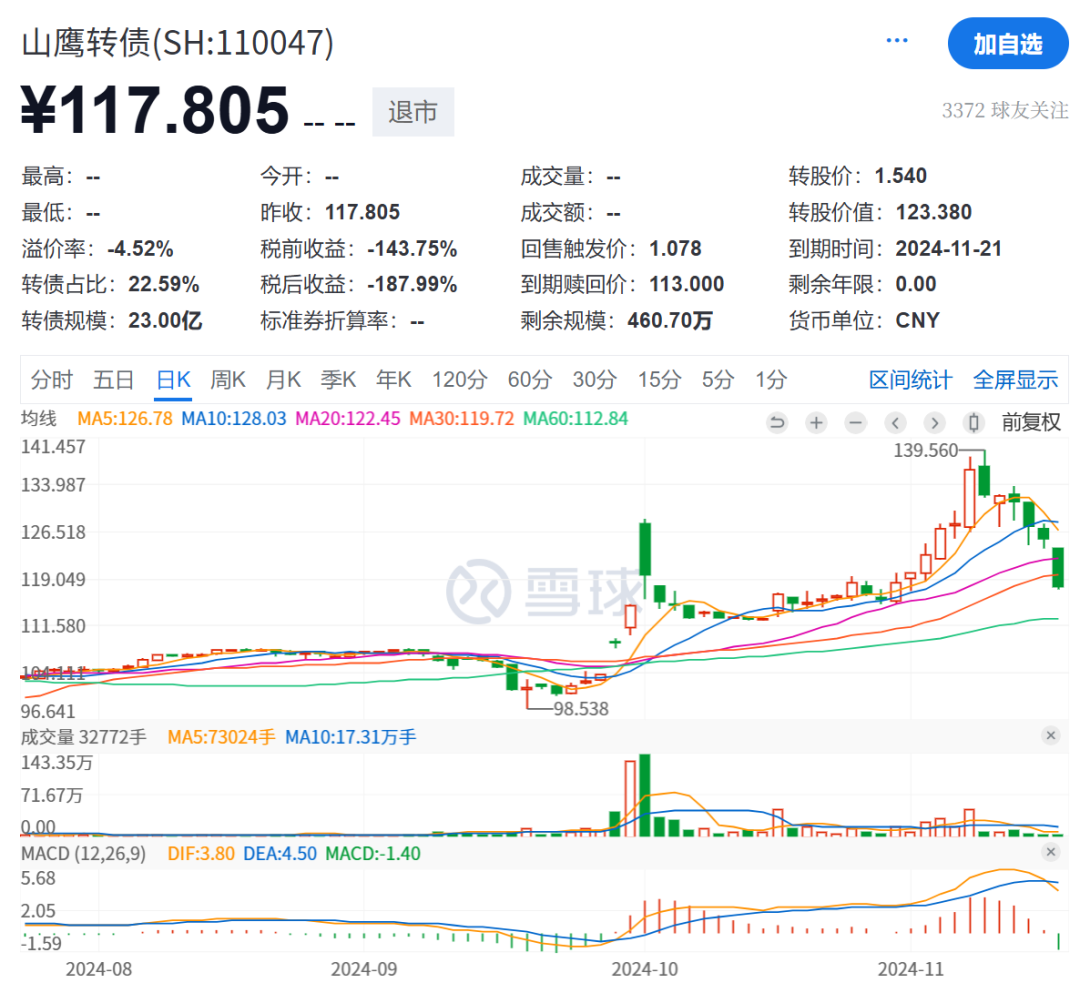This screenshot has height=993, width=1080.
Task: Shift chart right with the right chevron icon
Action: 934,422
